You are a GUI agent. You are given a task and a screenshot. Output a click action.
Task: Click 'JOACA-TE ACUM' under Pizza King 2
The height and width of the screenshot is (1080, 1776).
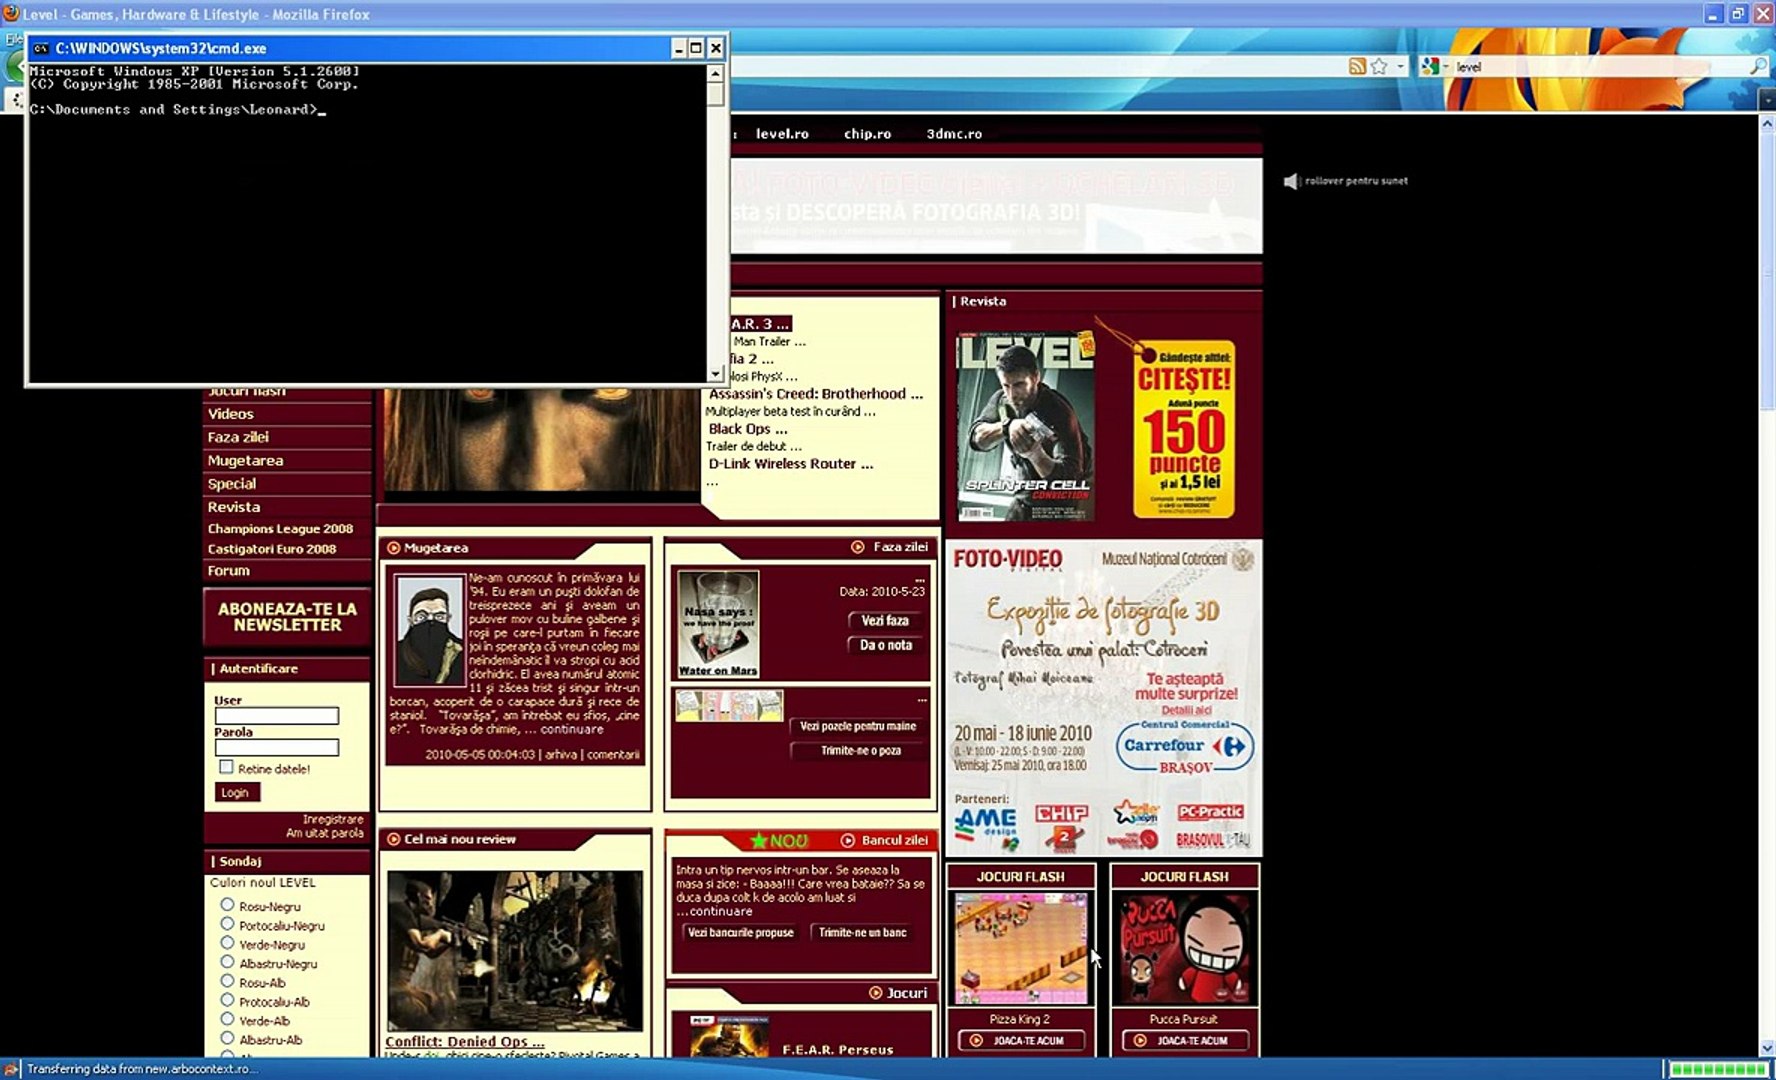coord(1020,1041)
